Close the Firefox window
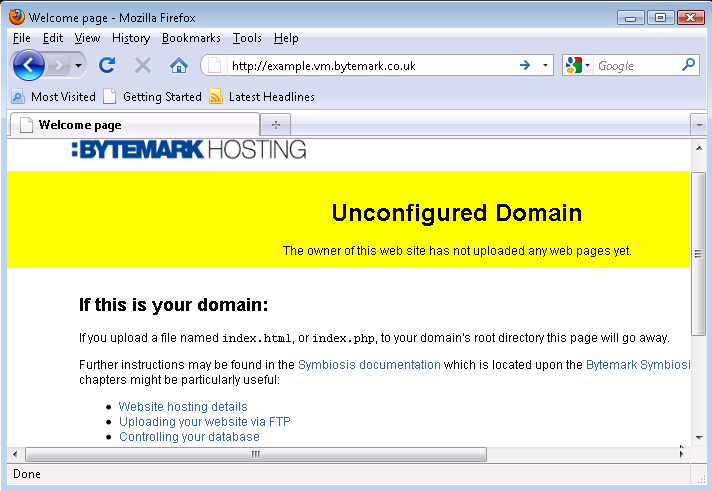Image resolution: width=712 pixels, height=491 pixels. [x=691, y=18]
